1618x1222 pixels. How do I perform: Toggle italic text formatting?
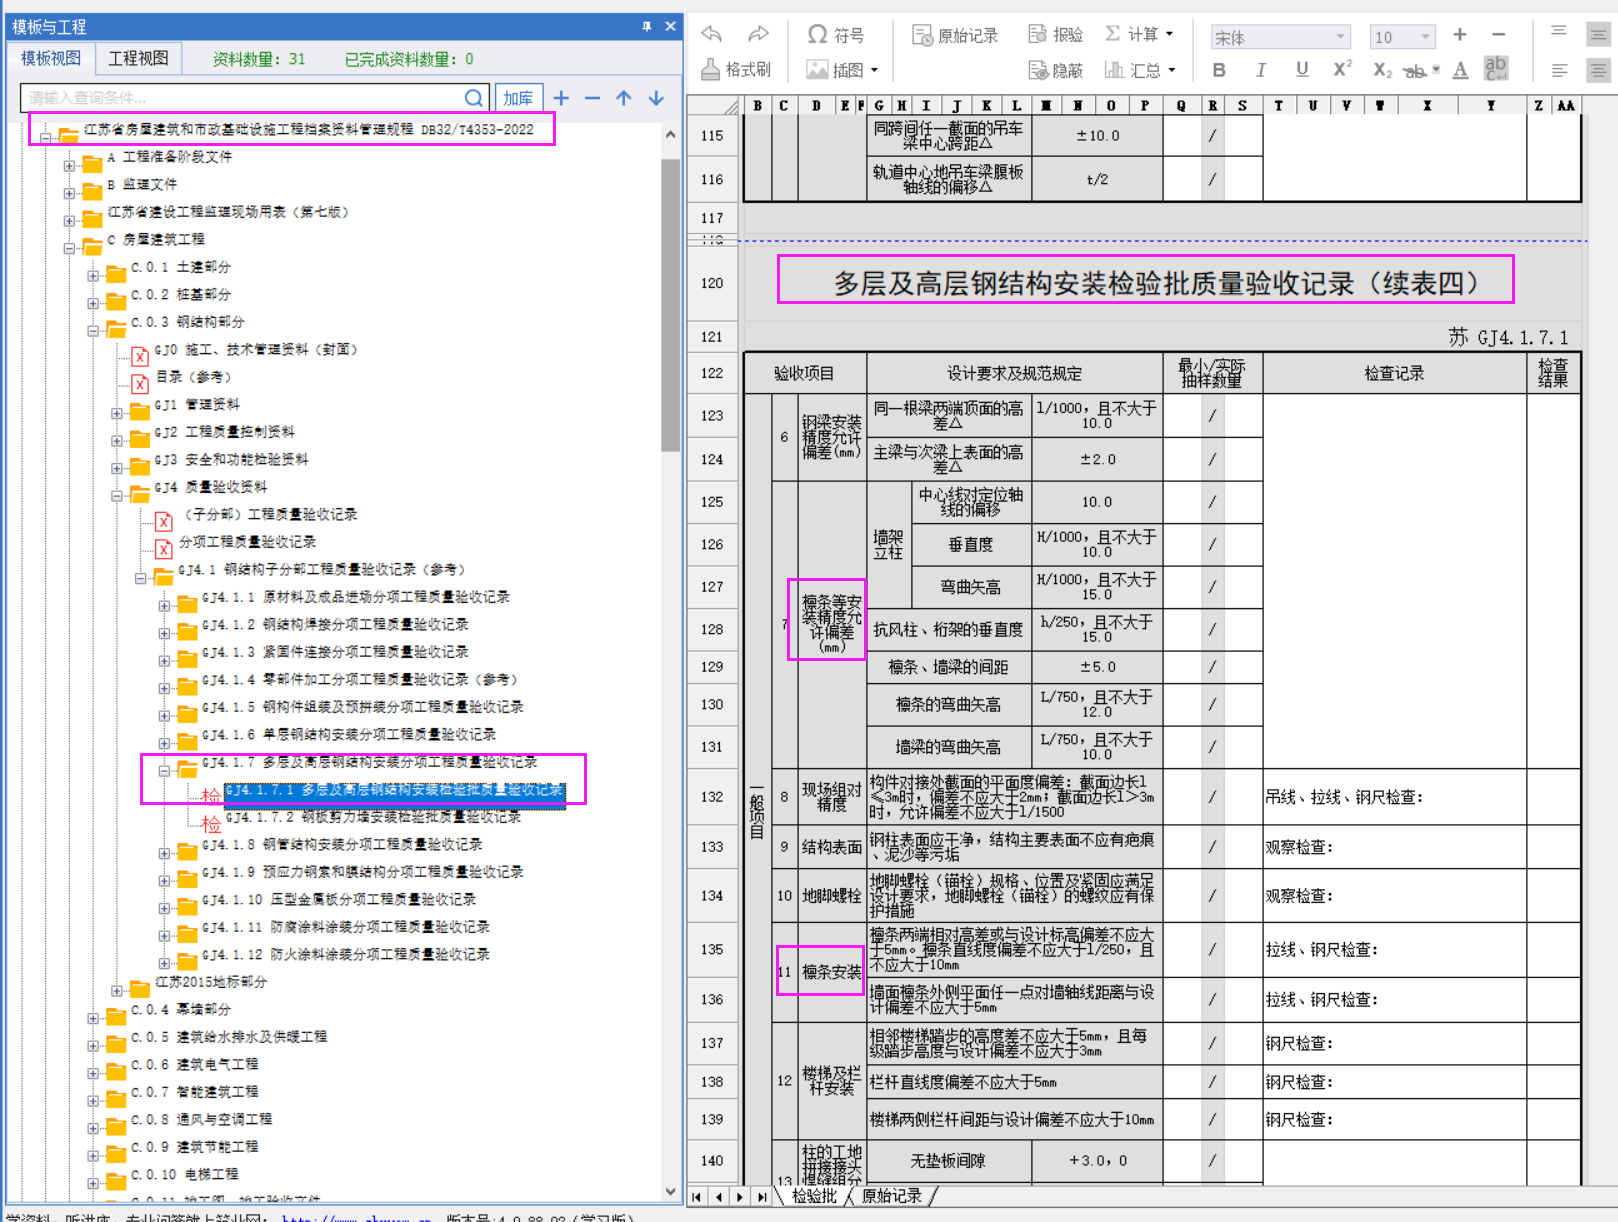(1260, 70)
